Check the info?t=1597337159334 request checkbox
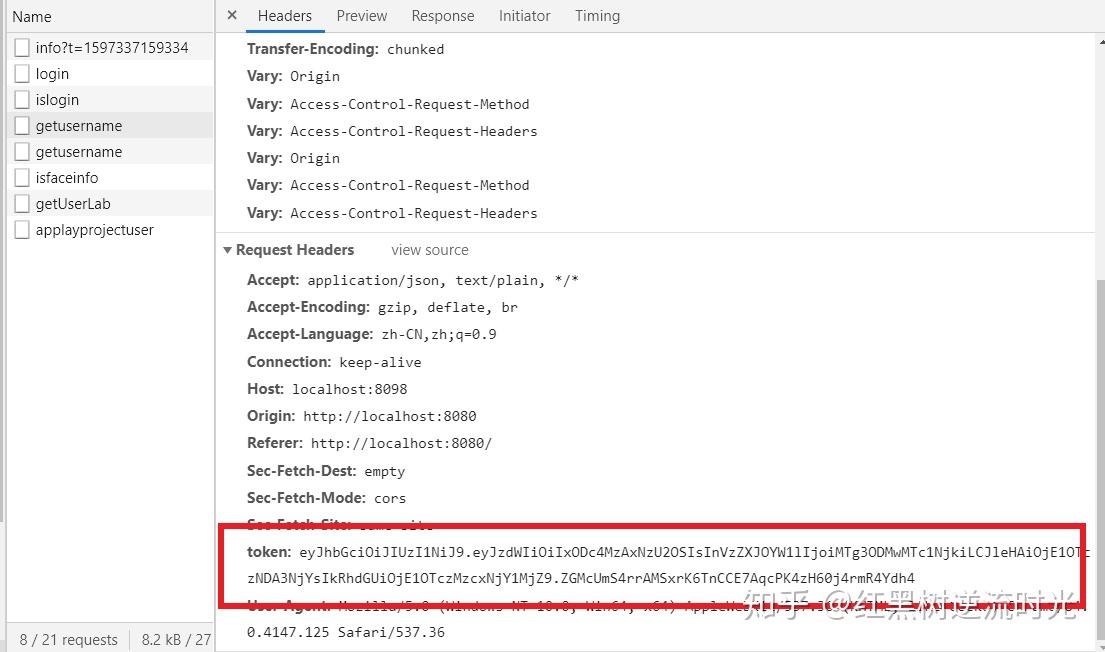The image size is (1105, 652). click(x=21, y=47)
